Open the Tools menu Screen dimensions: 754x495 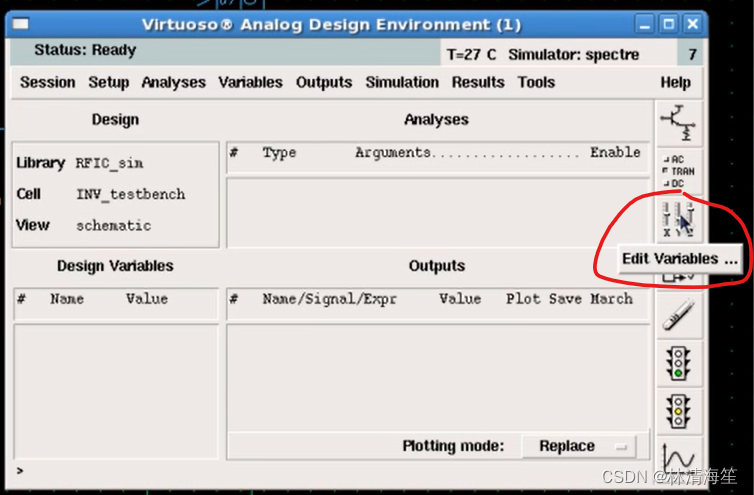[536, 82]
